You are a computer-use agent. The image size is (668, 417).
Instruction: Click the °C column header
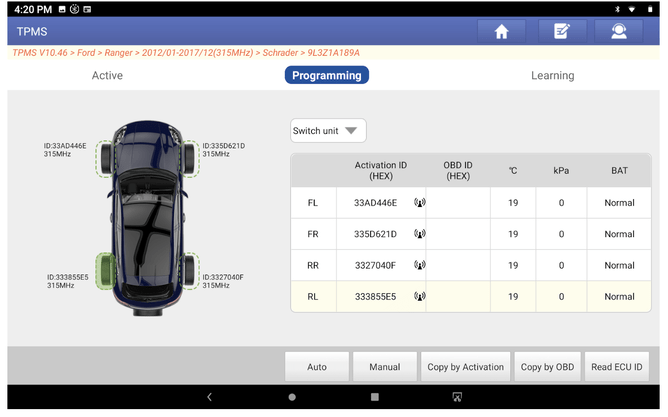coord(513,170)
